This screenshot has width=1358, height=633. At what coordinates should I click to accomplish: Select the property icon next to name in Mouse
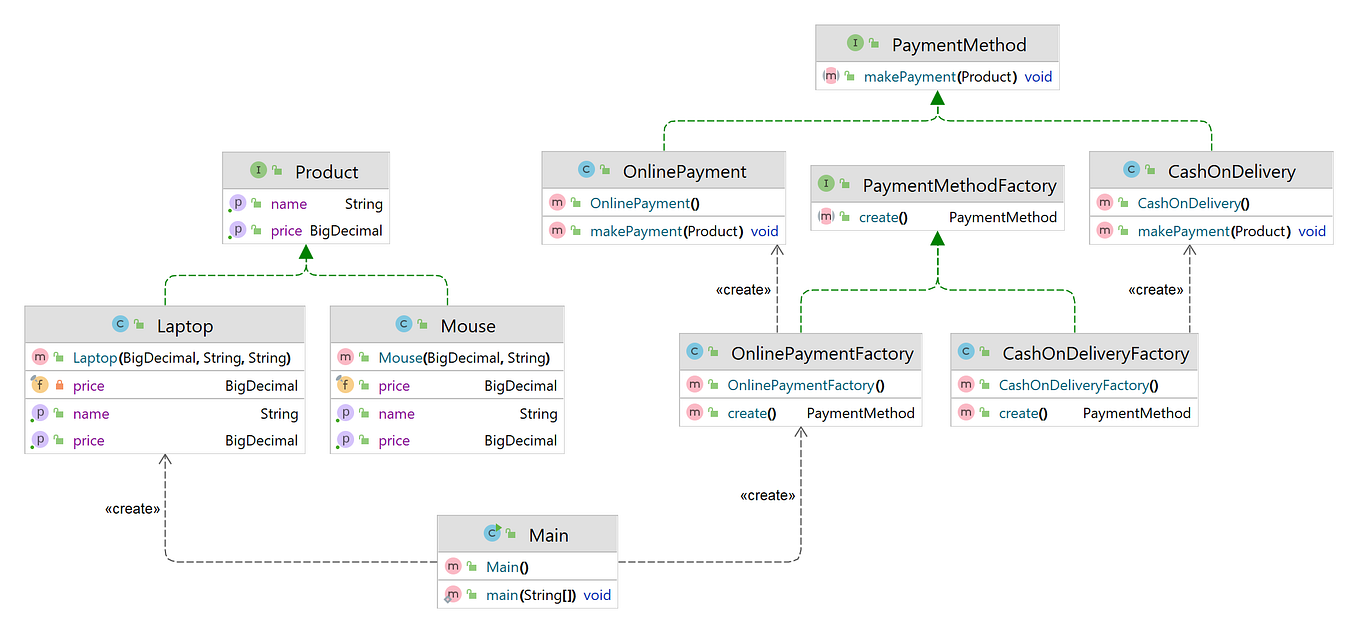tap(345, 413)
